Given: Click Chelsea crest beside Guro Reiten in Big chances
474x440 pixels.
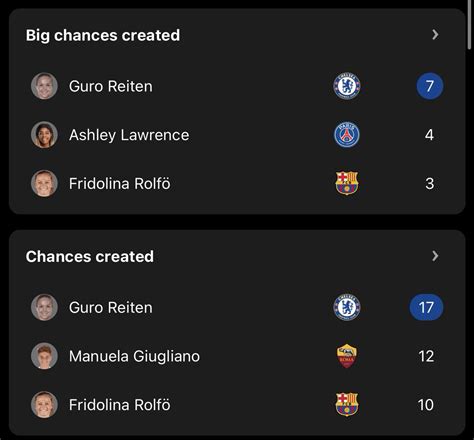Looking at the screenshot, I should coord(347,86).
